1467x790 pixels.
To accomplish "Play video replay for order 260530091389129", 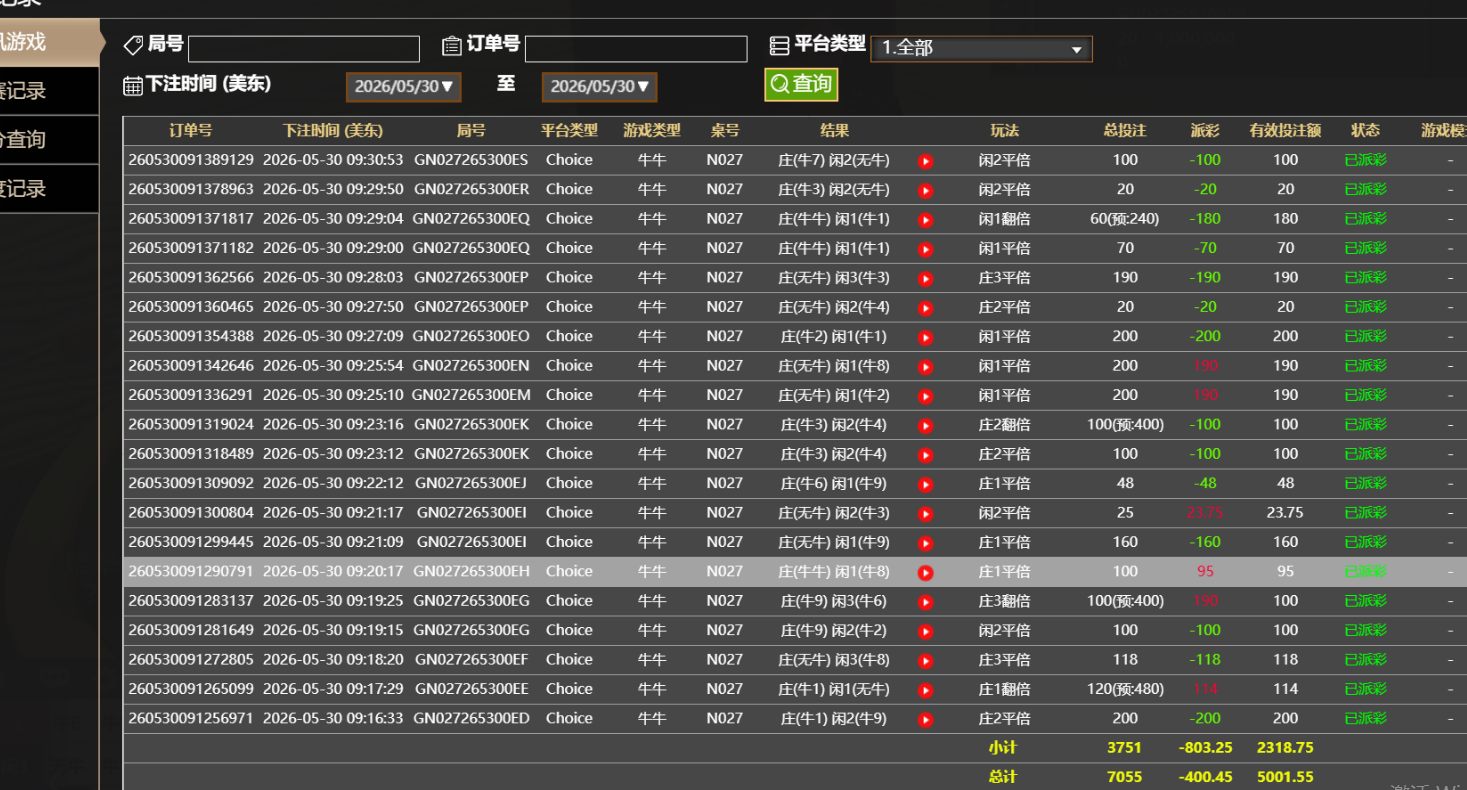I will click(926, 161).
